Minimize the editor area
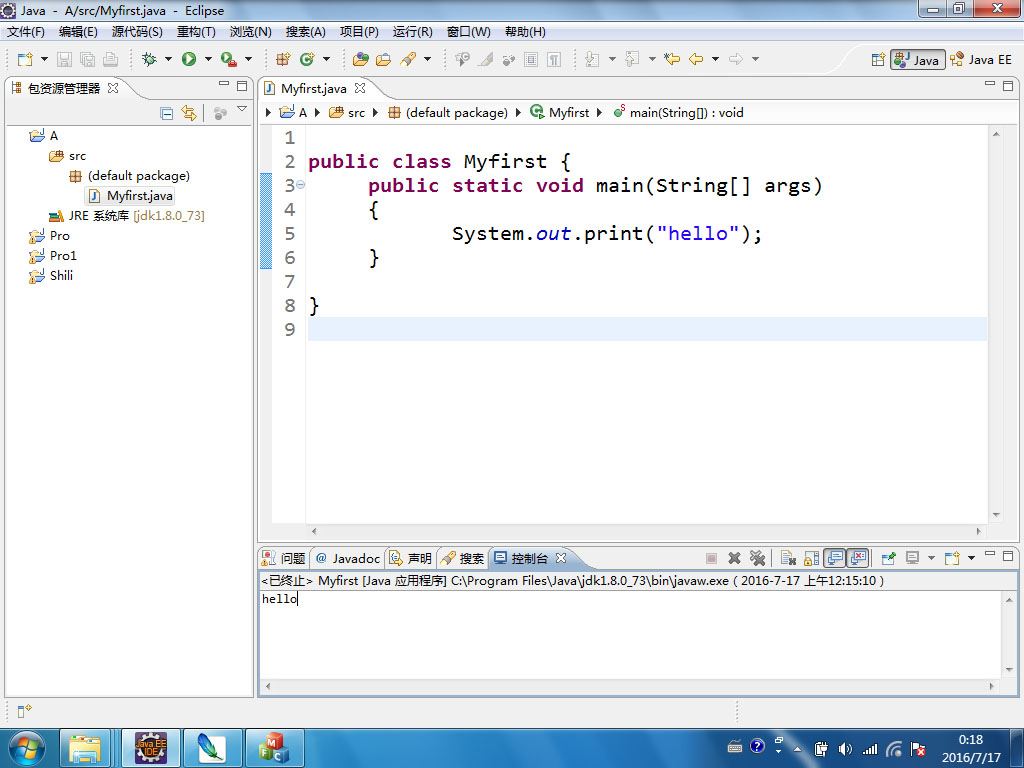The image size is (1024, 768). pyautogui.click(x=990, y=84)
